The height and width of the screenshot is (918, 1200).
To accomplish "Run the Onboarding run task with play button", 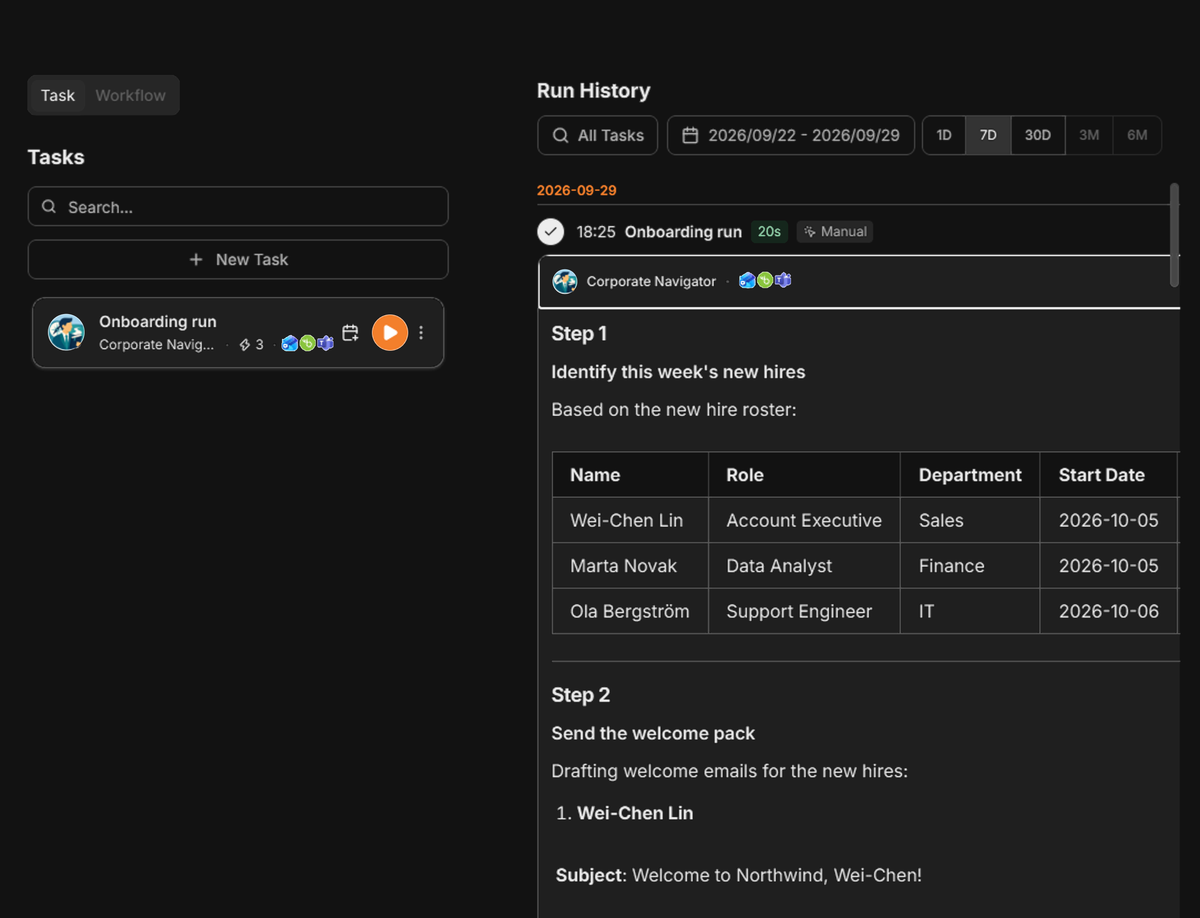I will (x=390, y=333).
